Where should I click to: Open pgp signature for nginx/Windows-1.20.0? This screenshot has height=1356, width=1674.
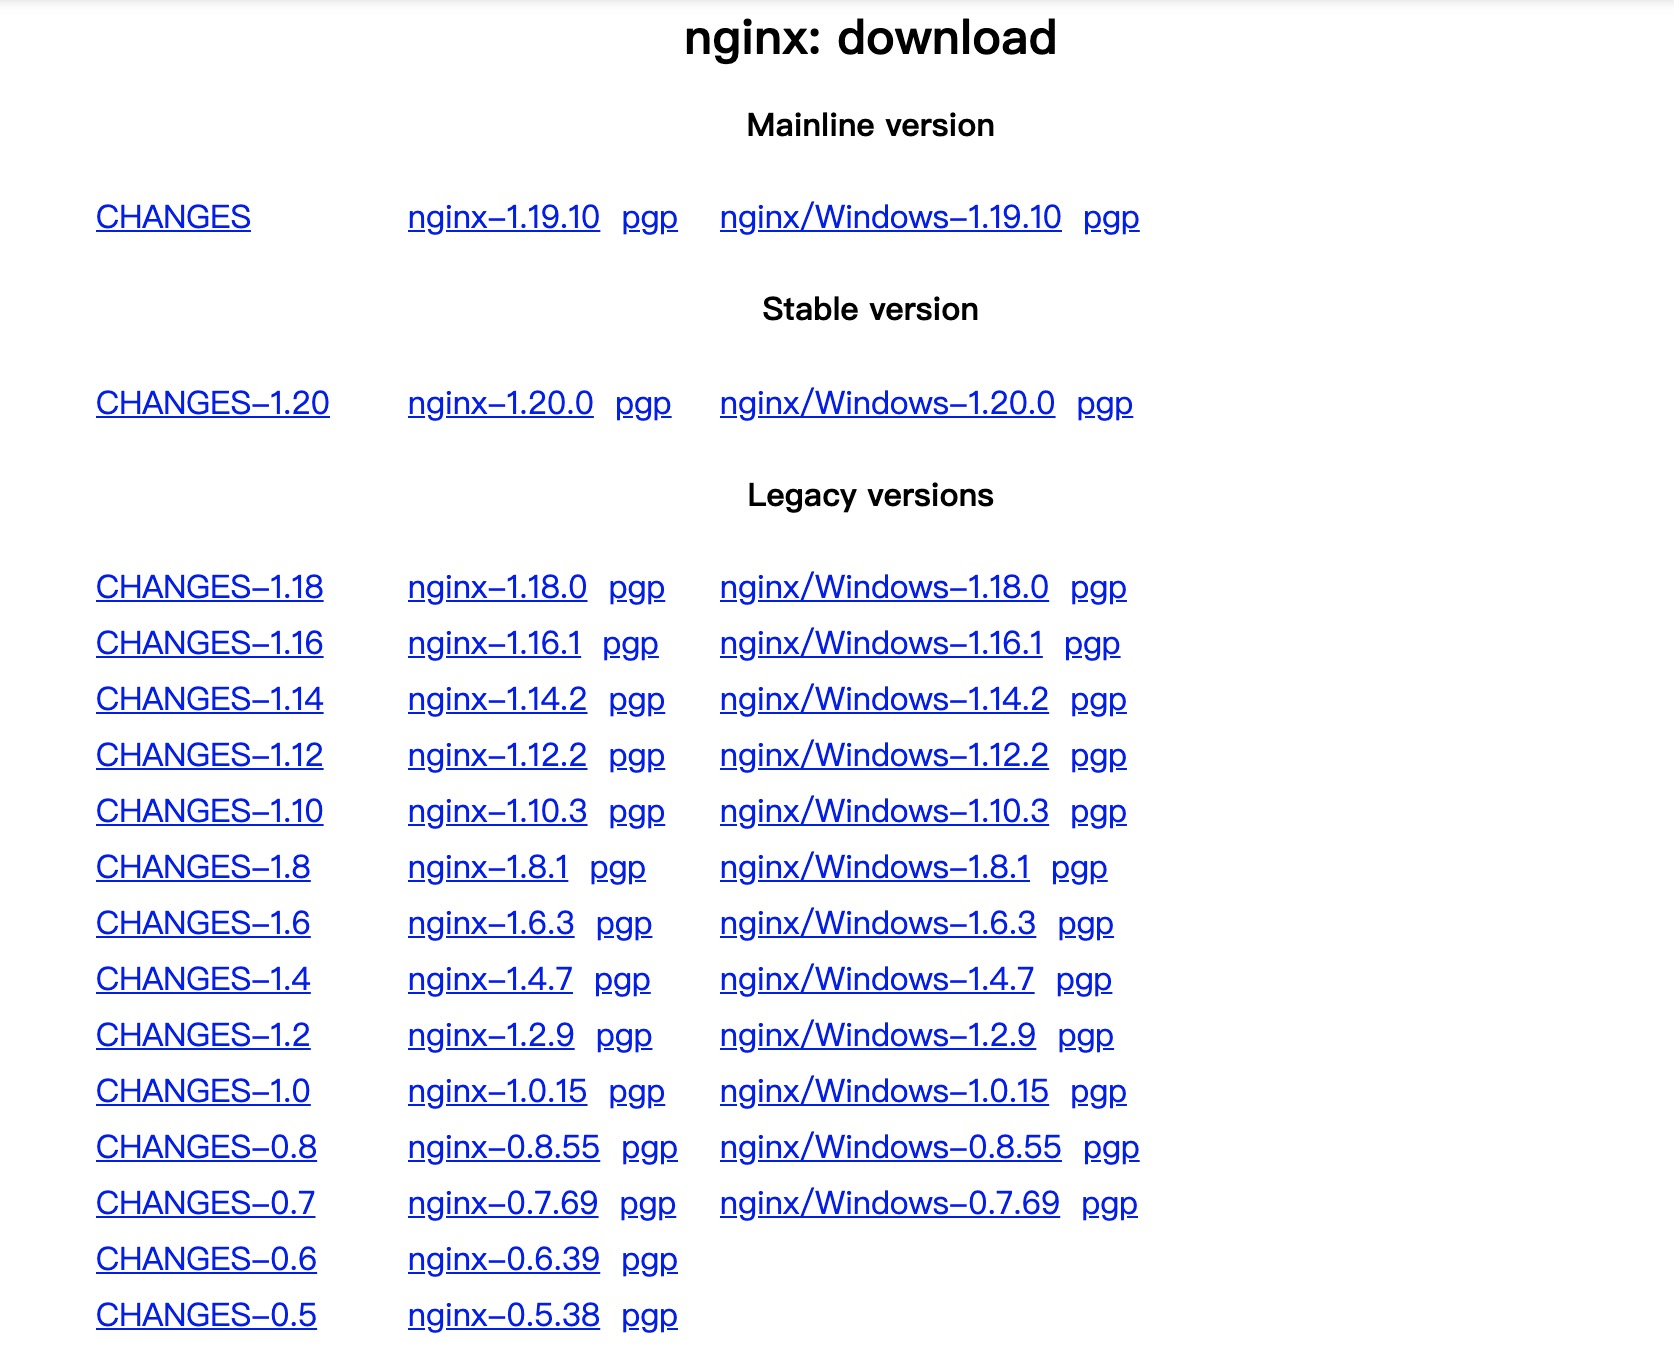[x=1104, y=404]
